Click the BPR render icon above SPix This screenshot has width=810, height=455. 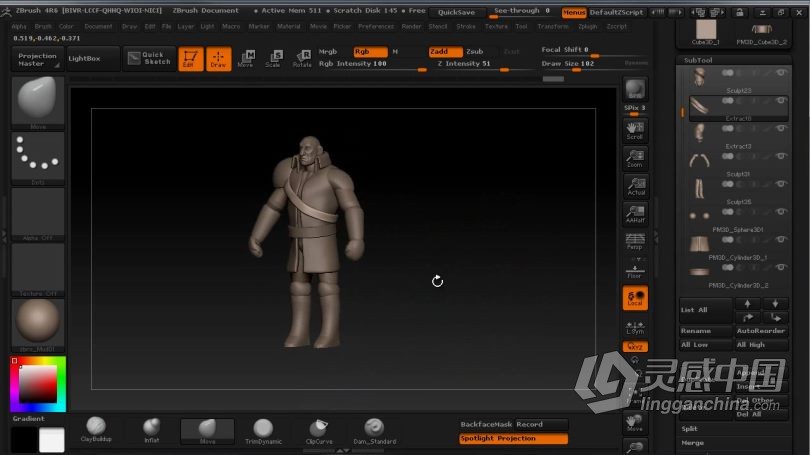(635, 89)
